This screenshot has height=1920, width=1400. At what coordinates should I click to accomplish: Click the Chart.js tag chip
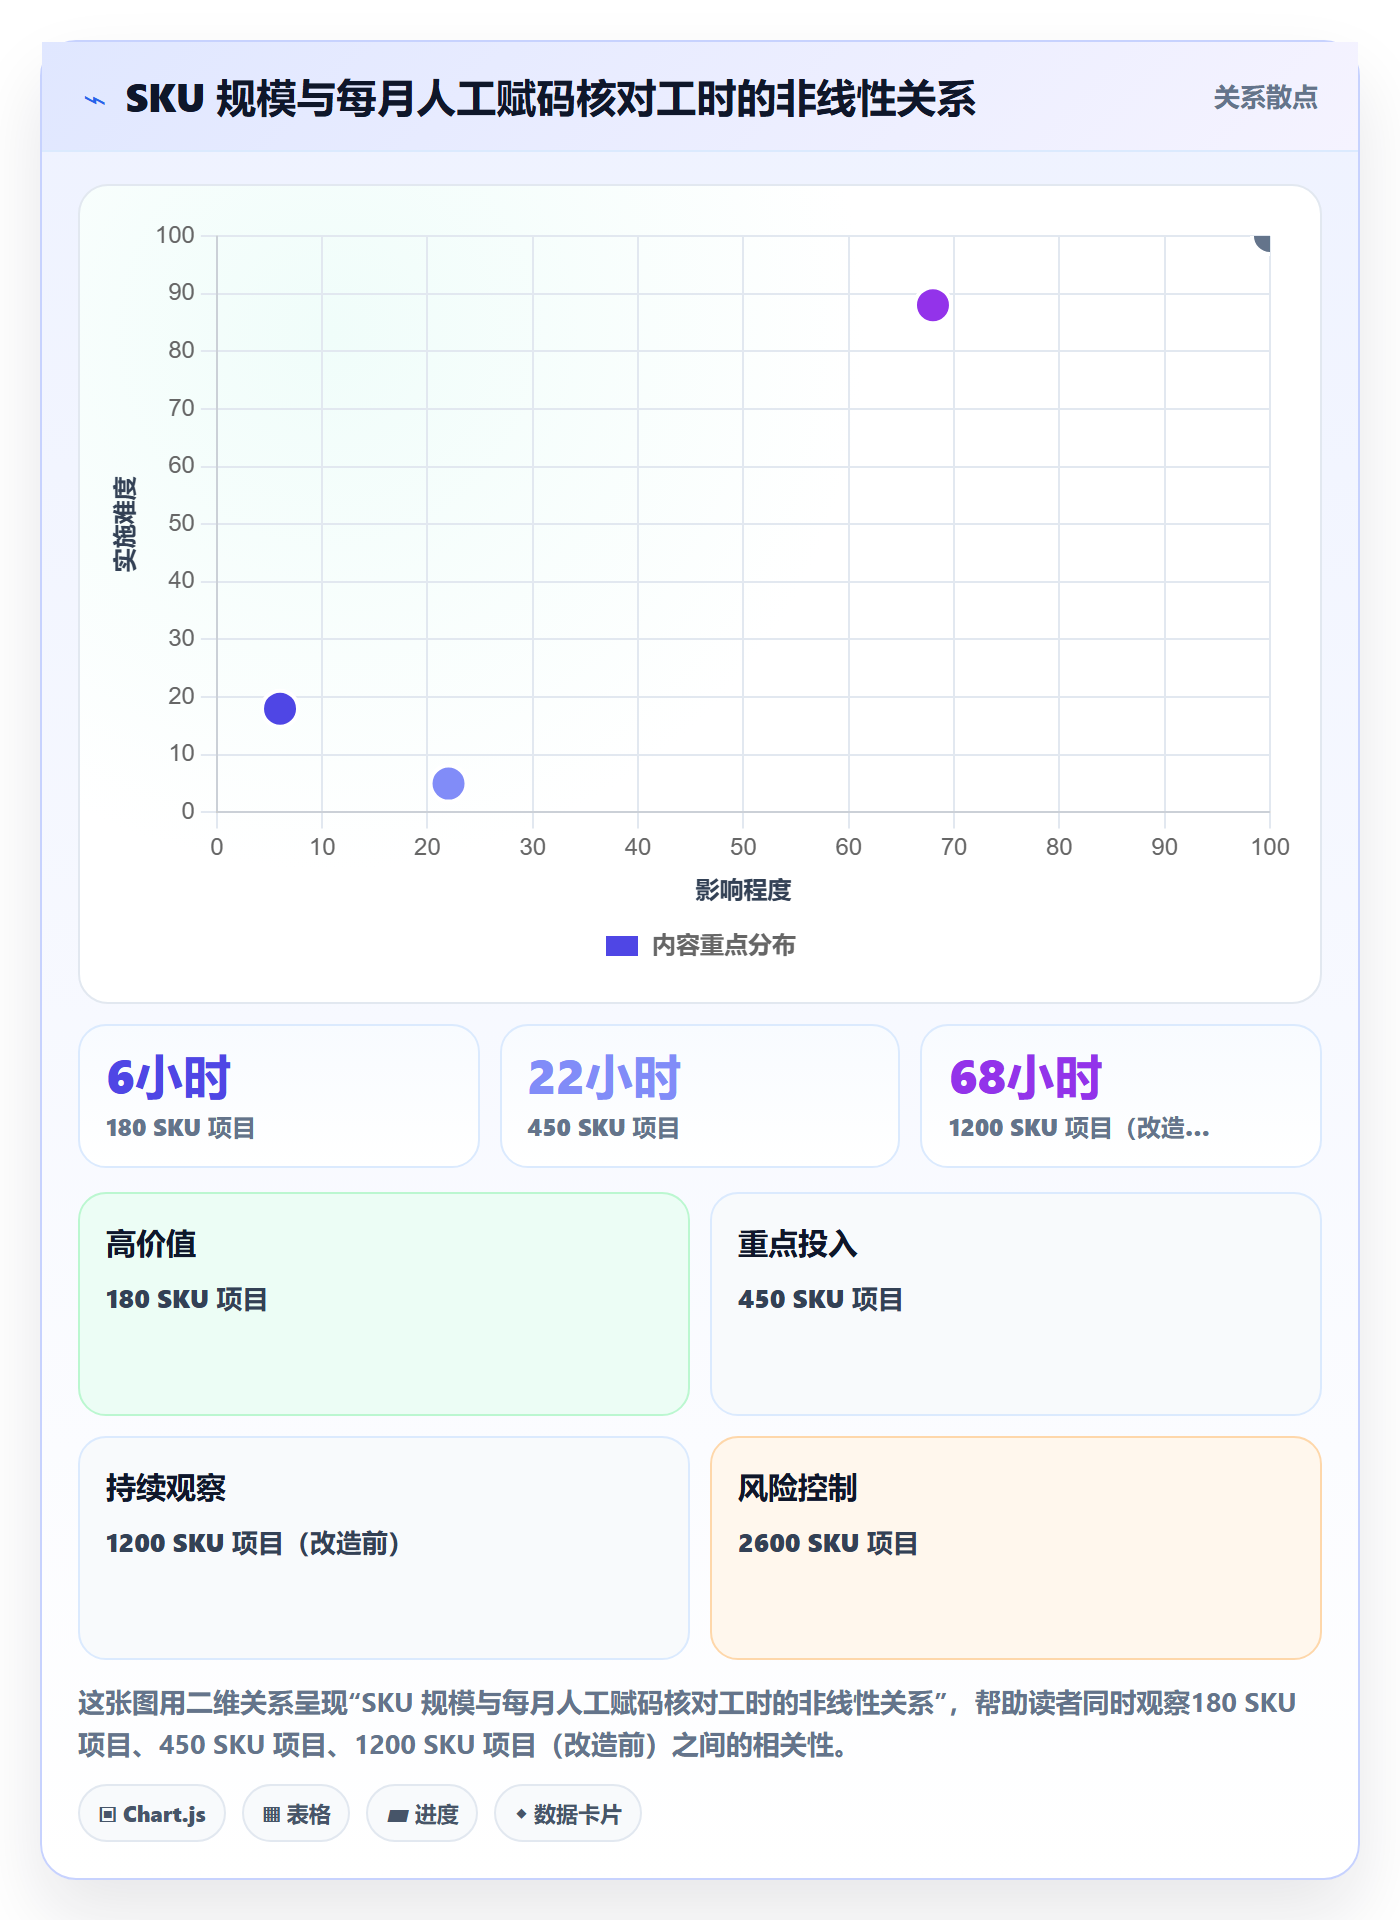point(152,1814)
